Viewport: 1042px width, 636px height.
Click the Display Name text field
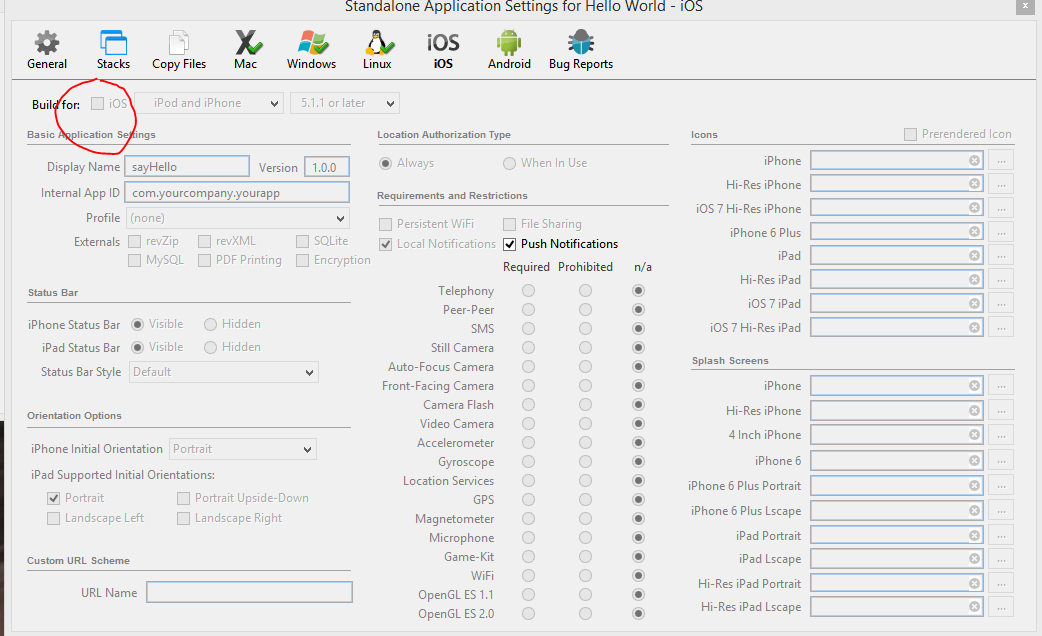tap(186, 167)
